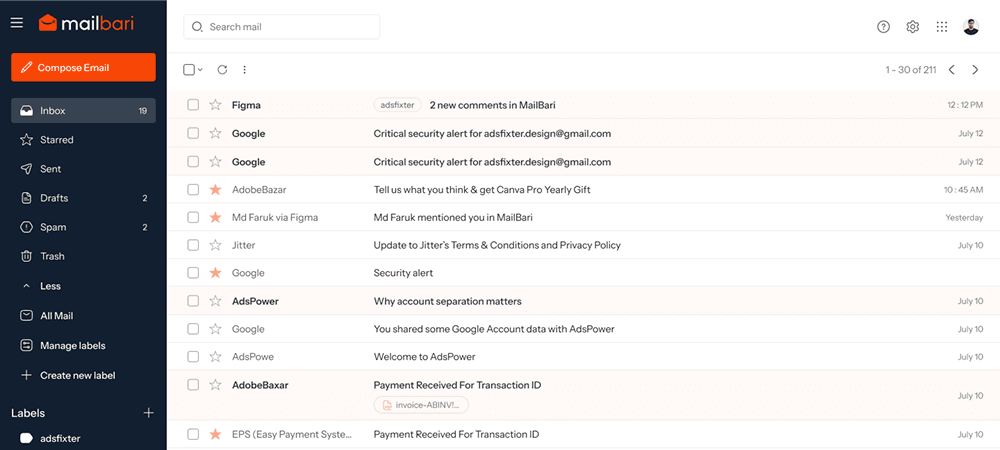Image resolution: width=1000 pixels, height=450 pixels.
Task: Click the adsfixter tag on Figma email
Action: (x=397, y=105)
